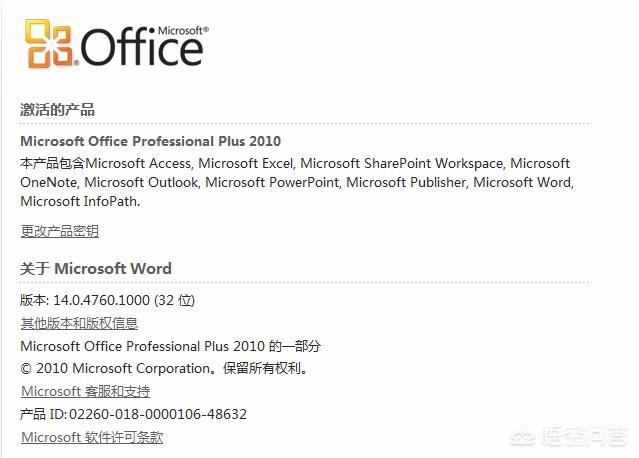The width and height of the screenshot is (639, 458).
Task: Click the Professional Plus 2010 的一部分 line
Action: (171, 346)
